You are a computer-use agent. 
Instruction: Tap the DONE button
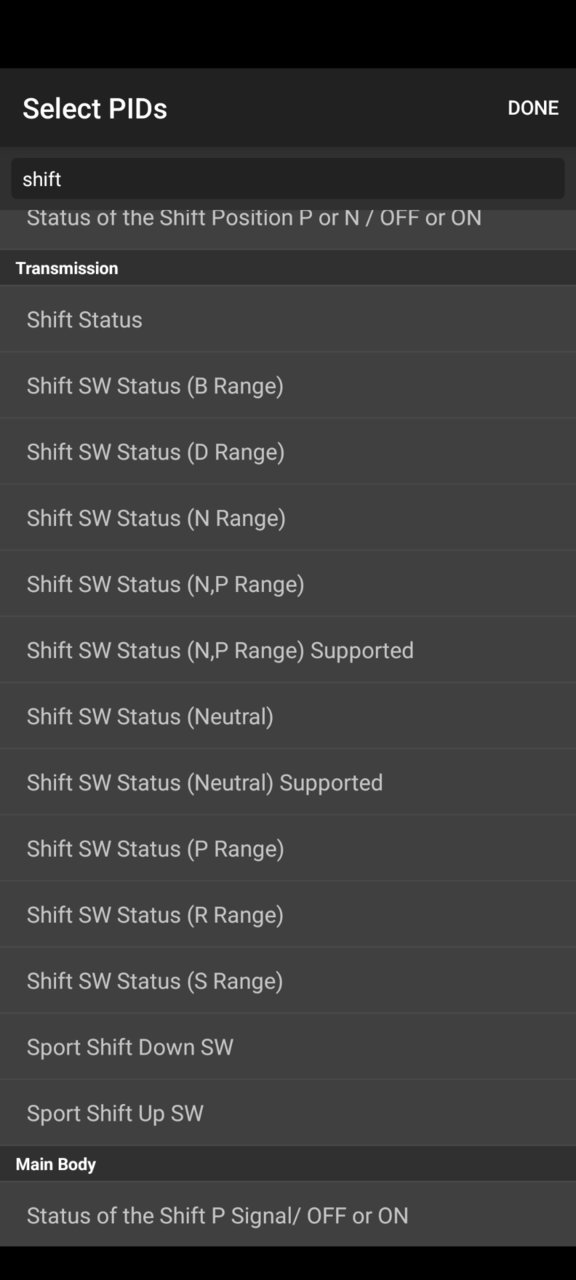pos(532,108)
